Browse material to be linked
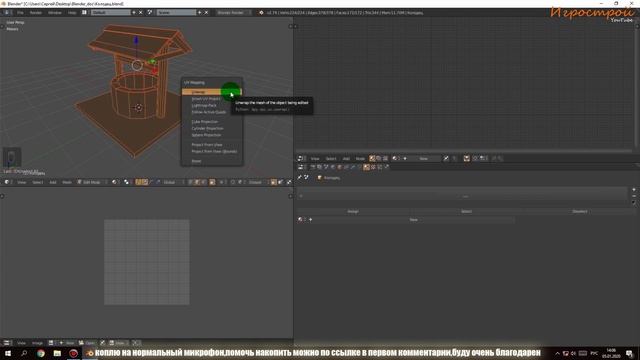Viewport: 640px width, 360px height. [x=302, y=220]
